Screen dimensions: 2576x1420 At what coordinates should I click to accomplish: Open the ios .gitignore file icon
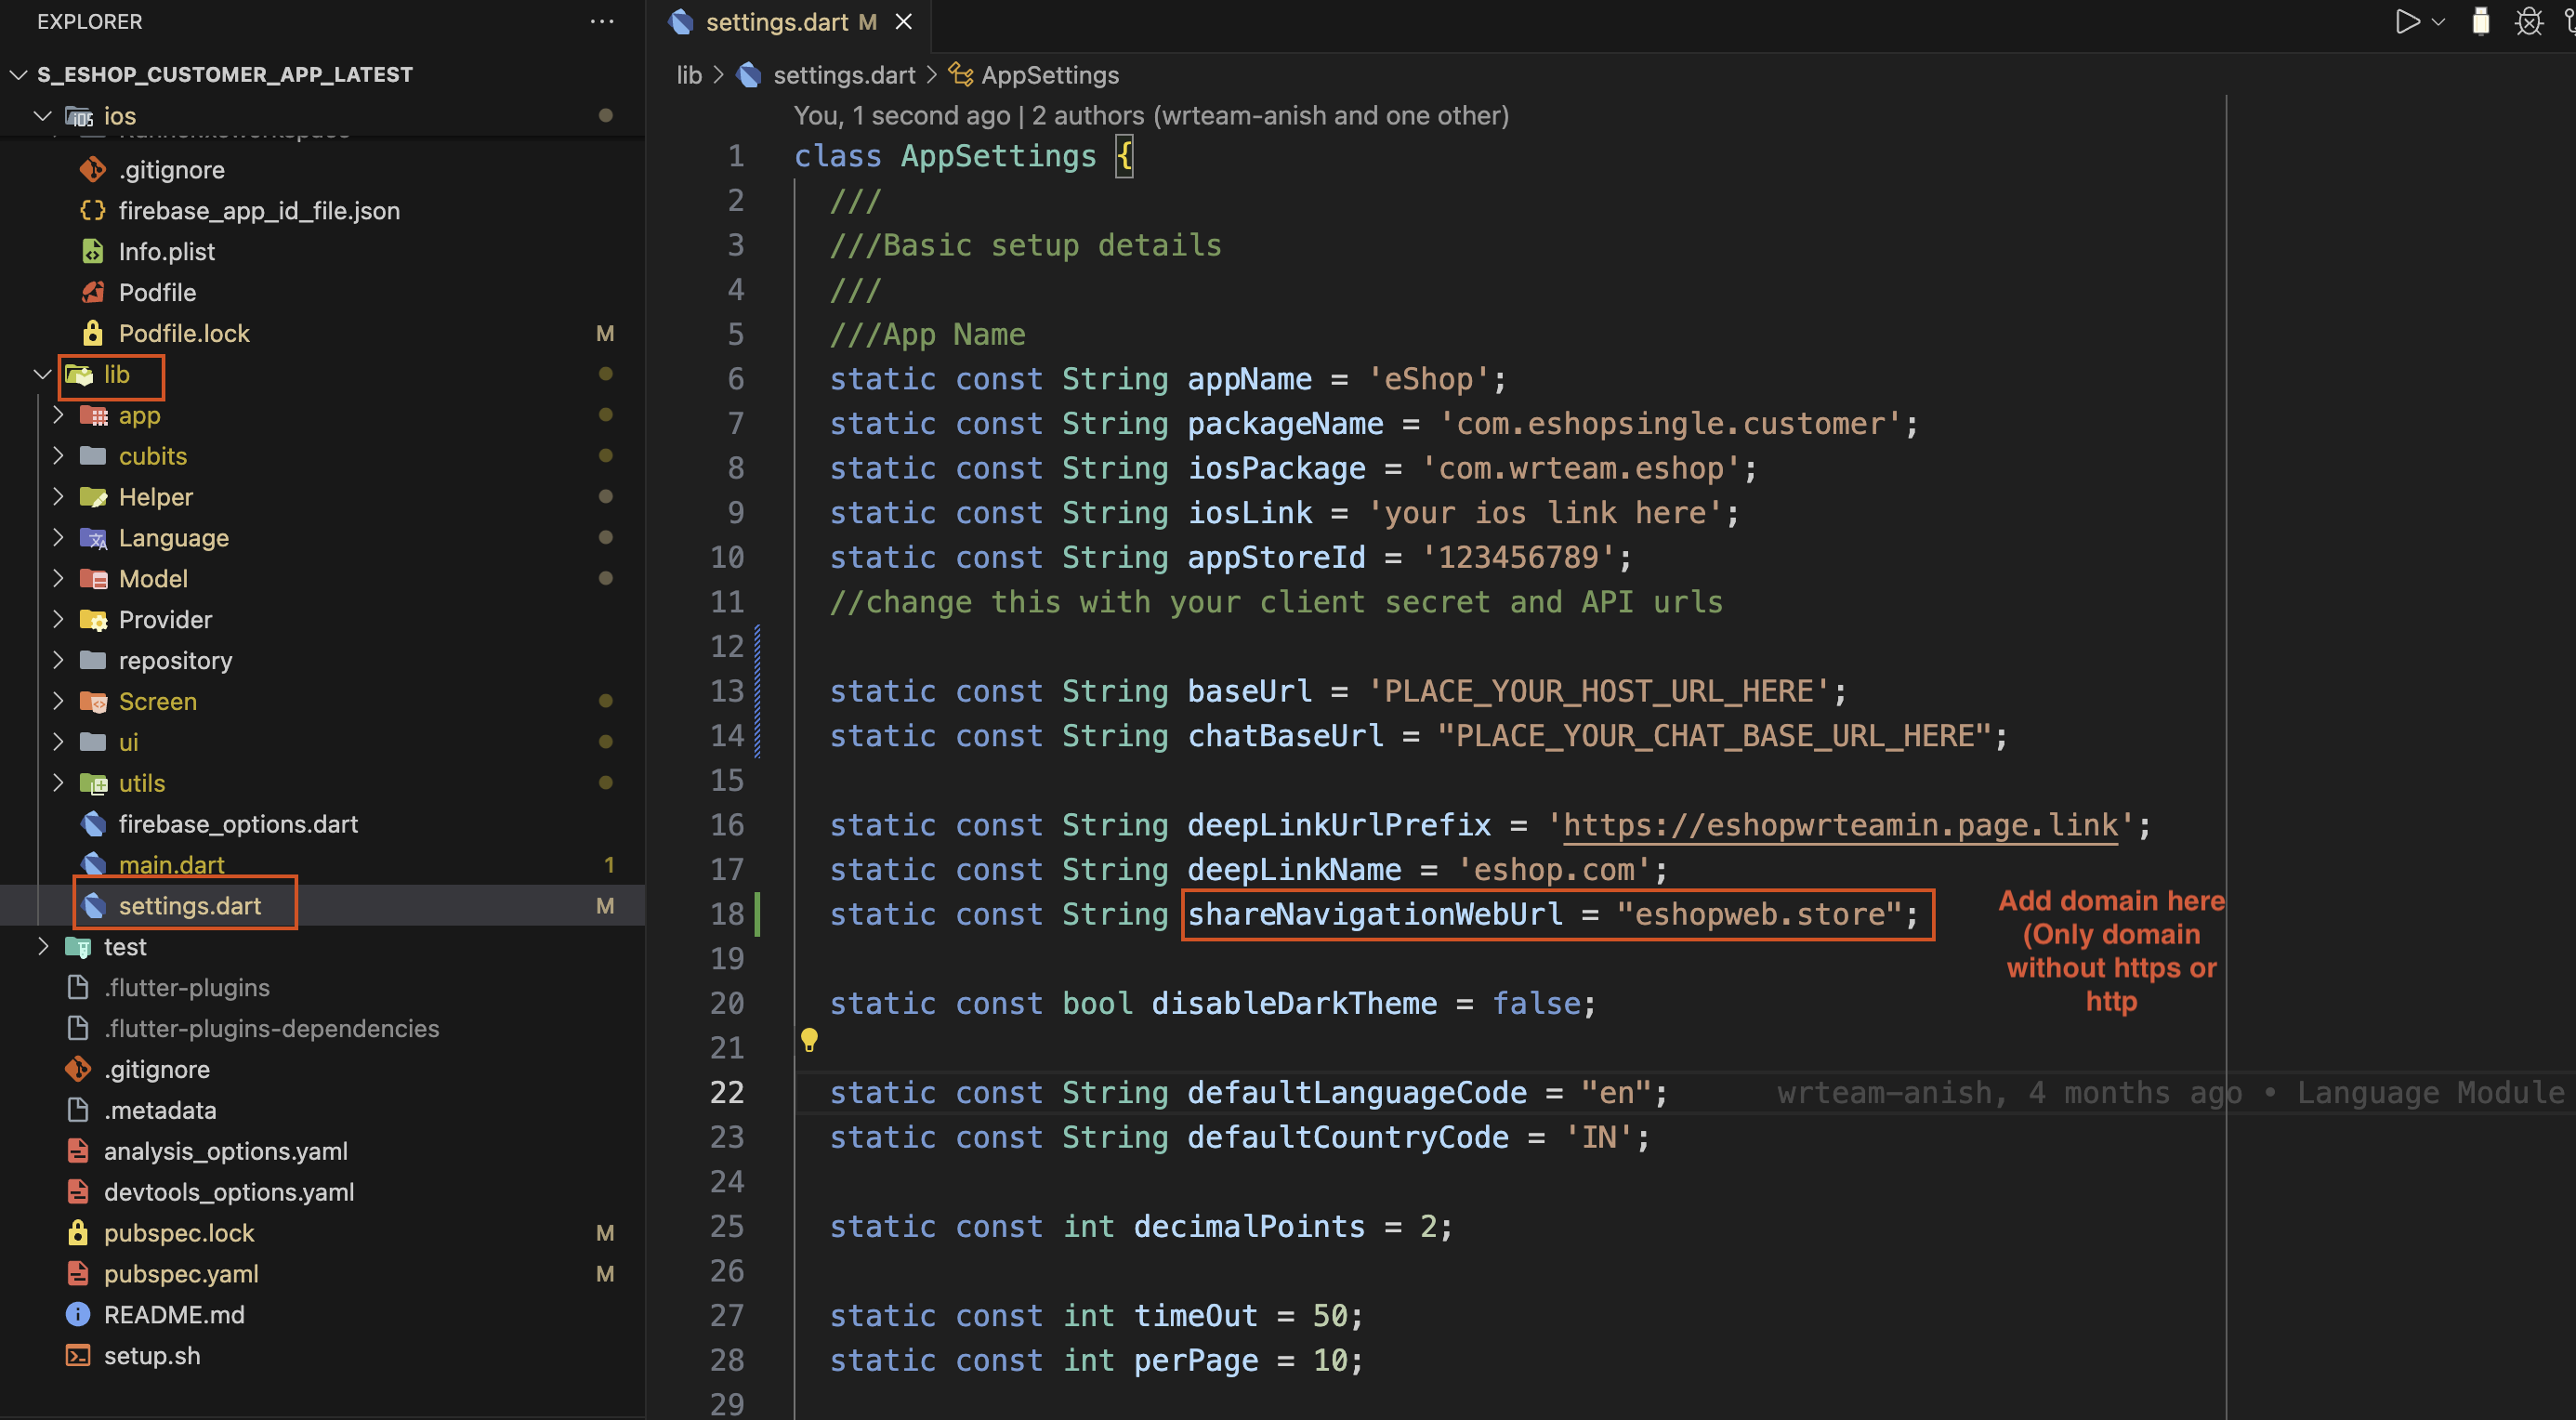pyautogui.click(x=93, y=169)
